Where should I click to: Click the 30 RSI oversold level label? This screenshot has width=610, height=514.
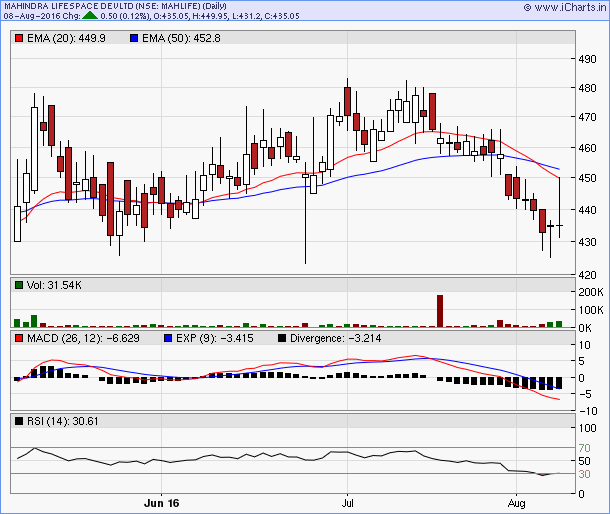click(584, 474)
